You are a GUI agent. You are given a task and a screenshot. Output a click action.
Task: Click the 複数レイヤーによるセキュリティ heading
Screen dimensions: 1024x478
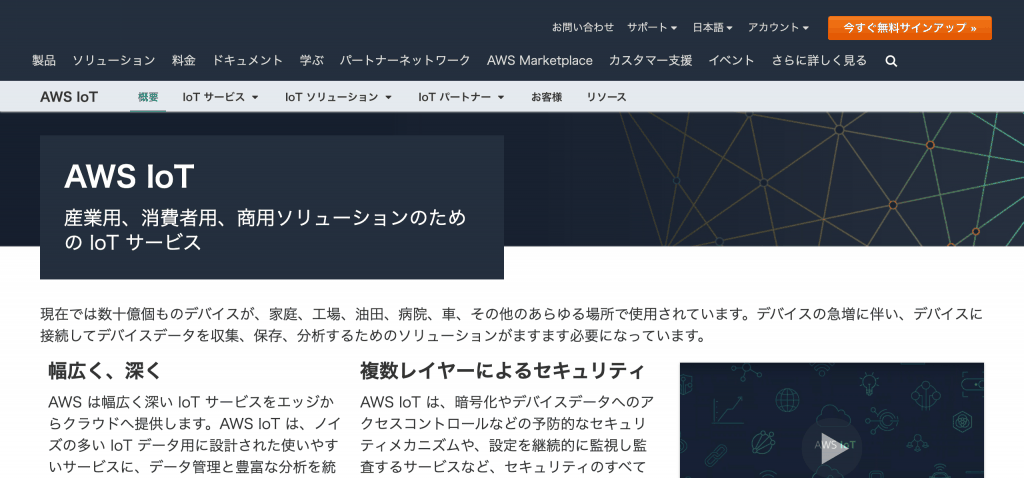pos(502,371)
